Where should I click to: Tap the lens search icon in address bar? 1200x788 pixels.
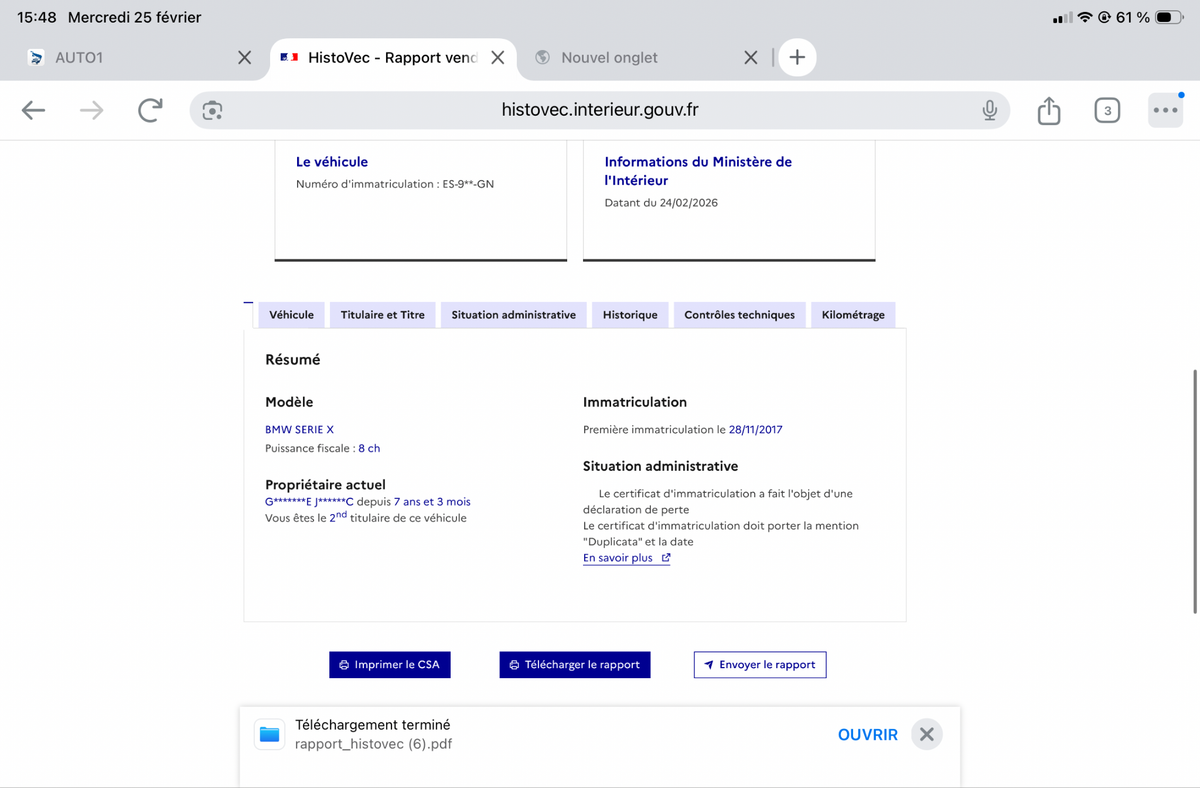[212, 111]
